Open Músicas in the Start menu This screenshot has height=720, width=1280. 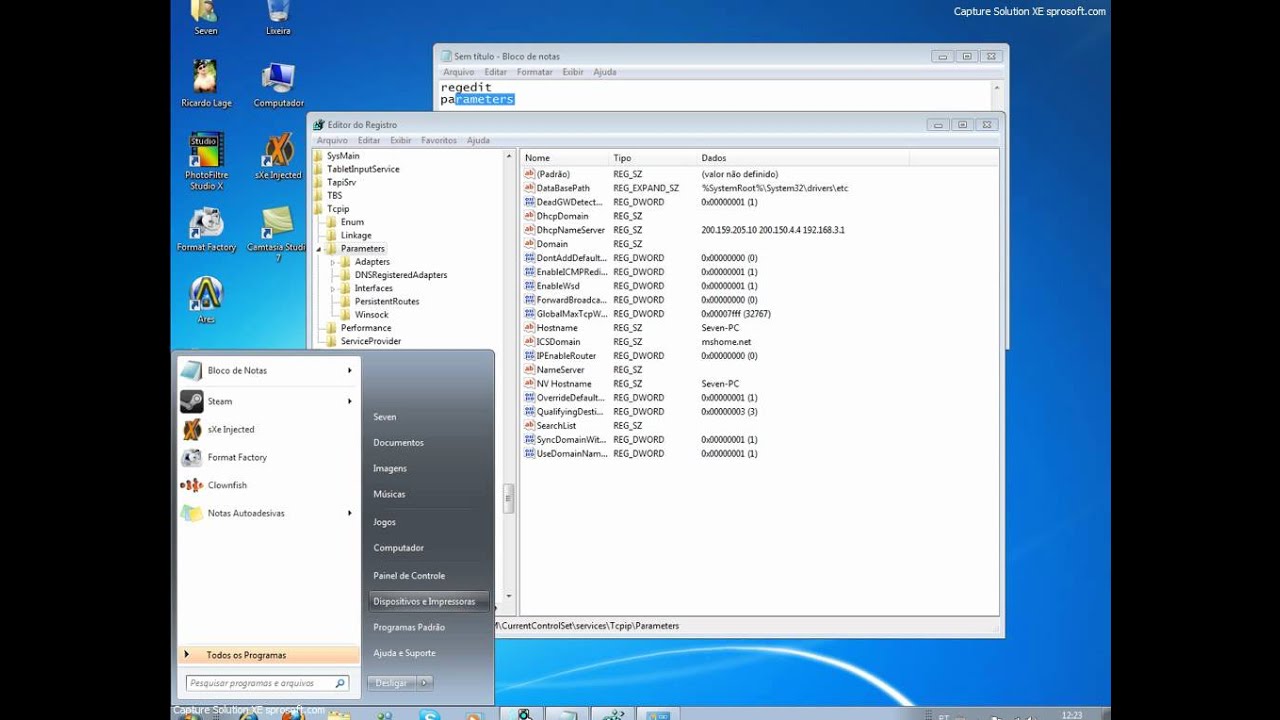(x=389, y=494)
